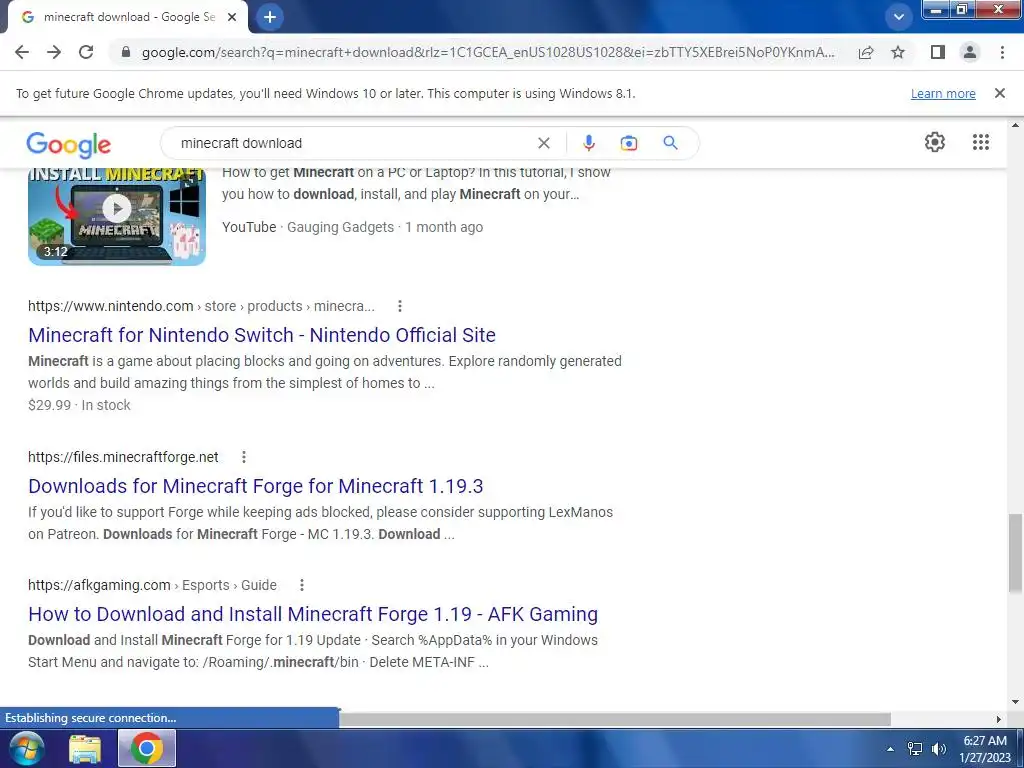The width and height of the screenshot is (1024, 768).
Task: Click the Chrome taskbar icon
Action: click(146, 748)
